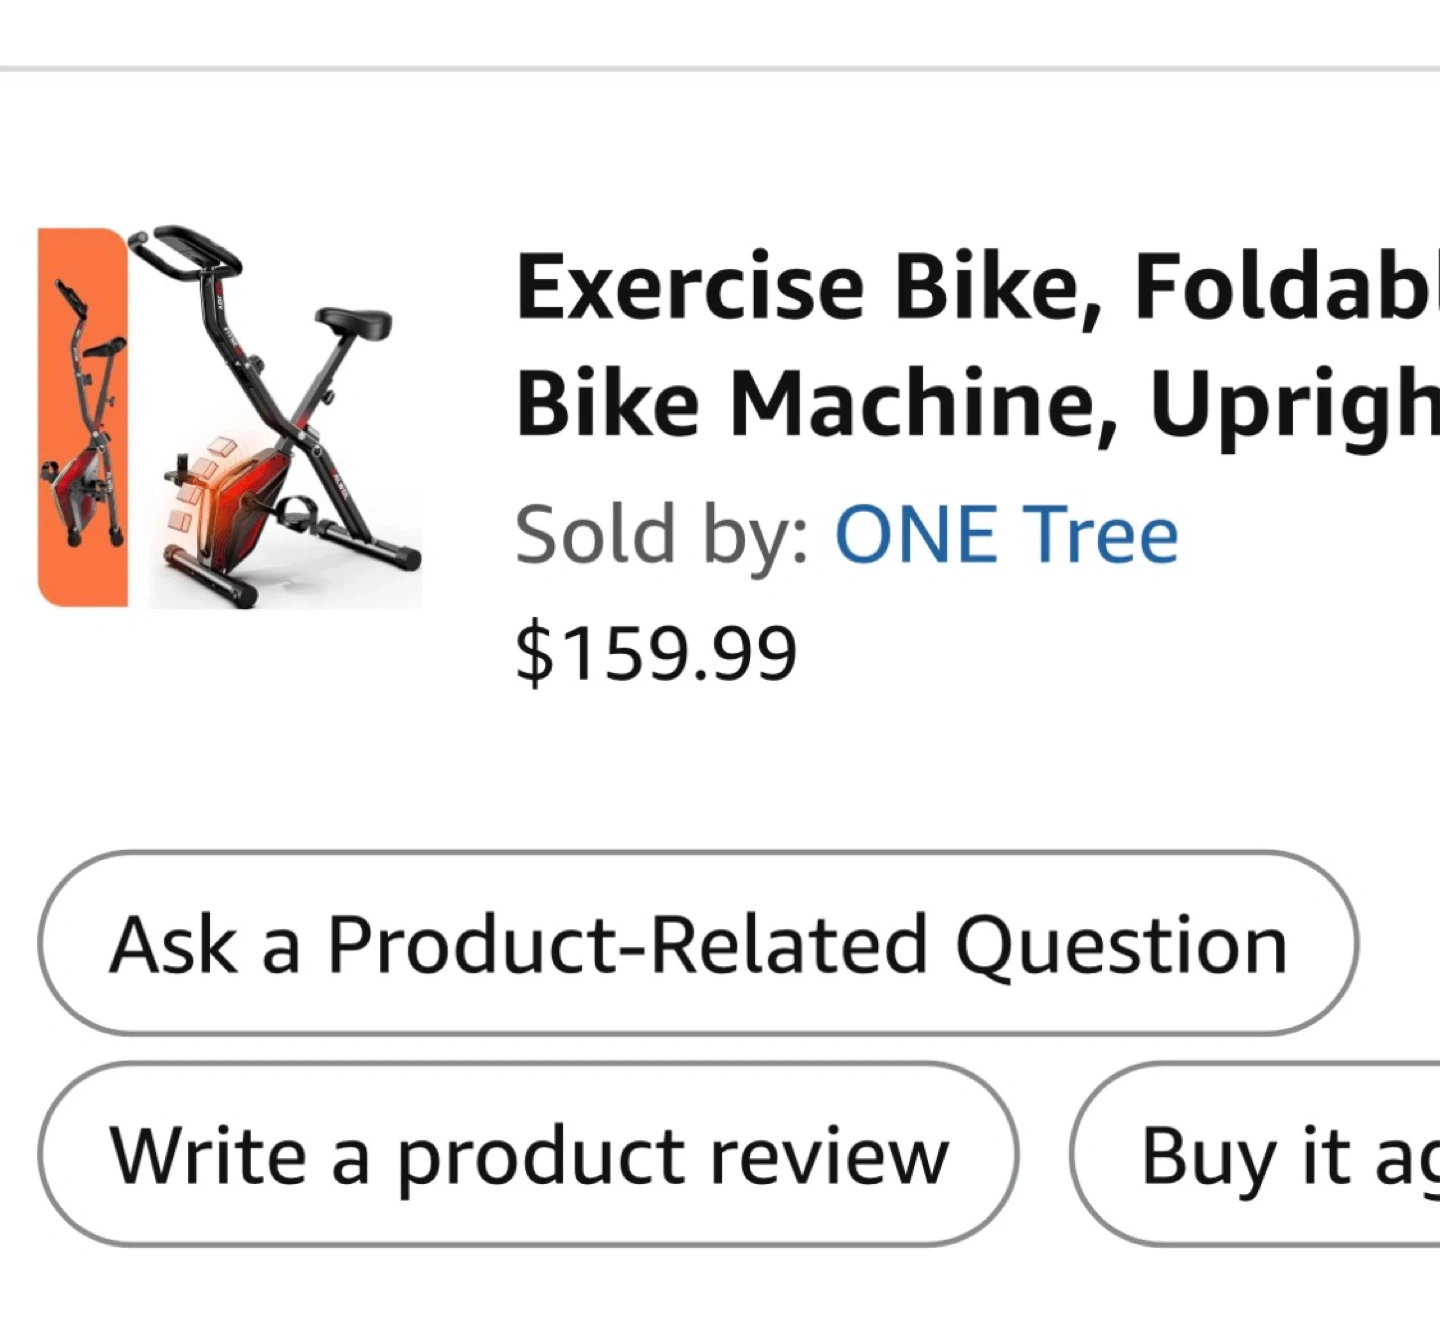
Task: Ask a Product-Related Question
Action: click(697, 943)
